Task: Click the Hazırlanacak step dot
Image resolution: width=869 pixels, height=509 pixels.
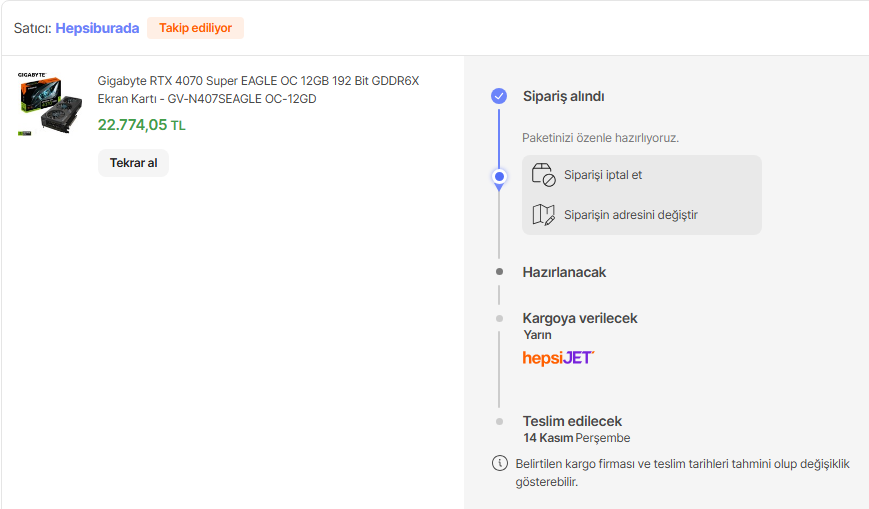Action: (x=499, y=272)
